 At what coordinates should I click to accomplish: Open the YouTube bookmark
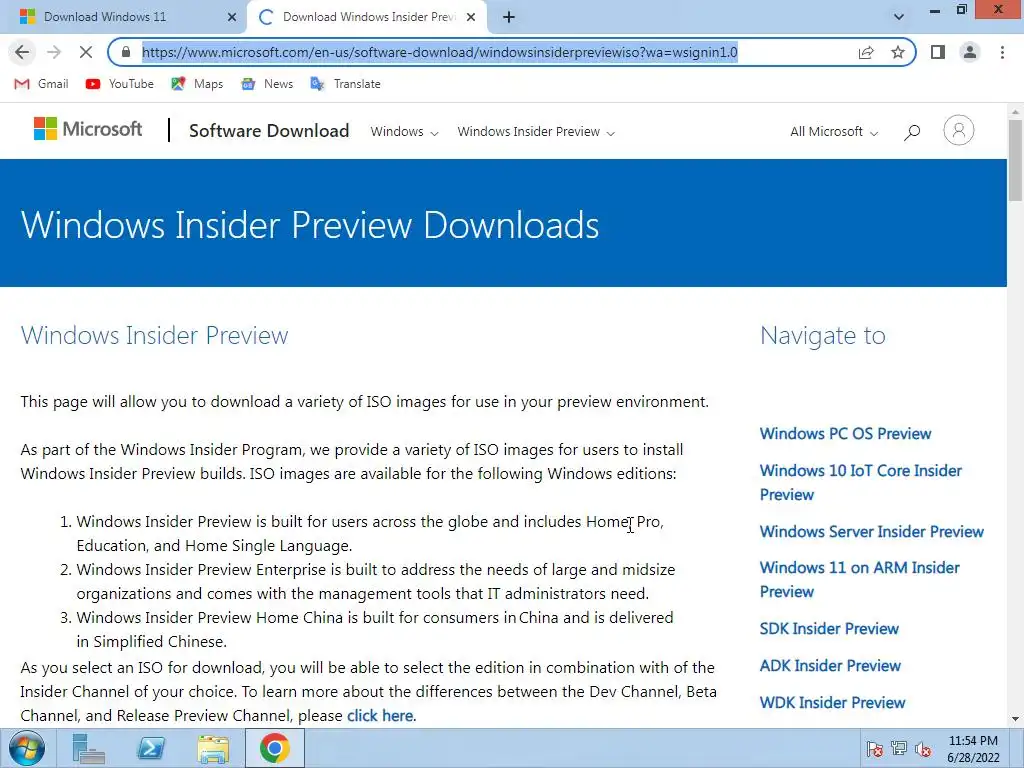(x=120, y=84)
